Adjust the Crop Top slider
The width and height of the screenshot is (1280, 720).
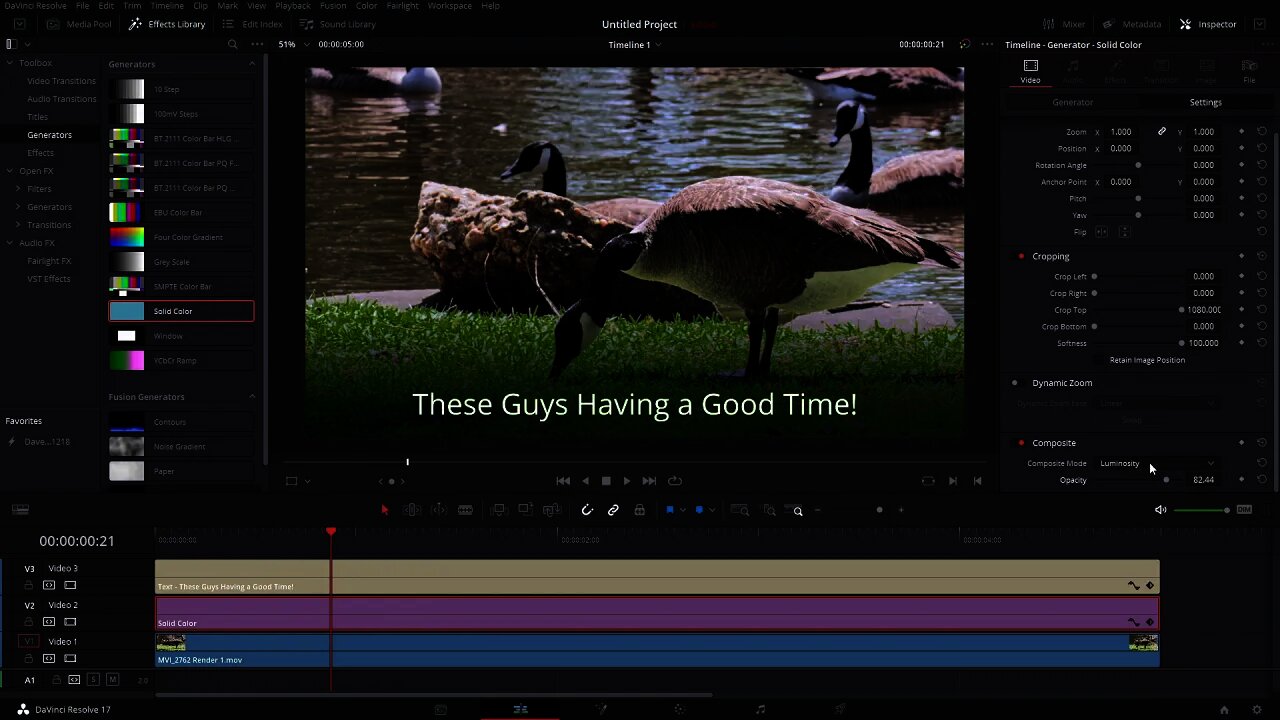[x=1181, y=310]
